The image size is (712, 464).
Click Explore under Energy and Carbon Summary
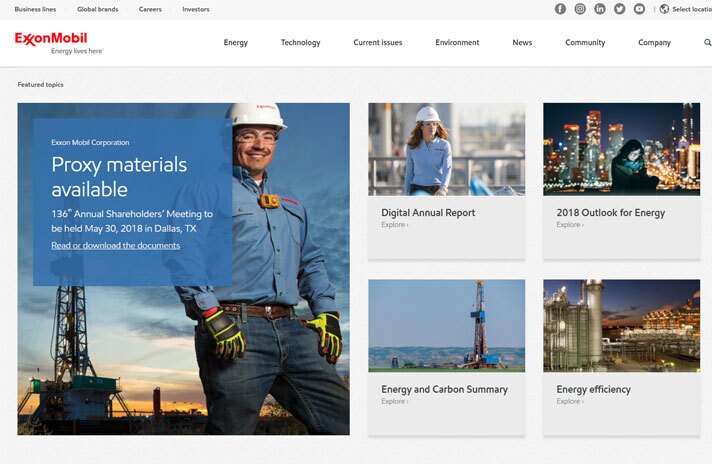click(x=395, y=401)
